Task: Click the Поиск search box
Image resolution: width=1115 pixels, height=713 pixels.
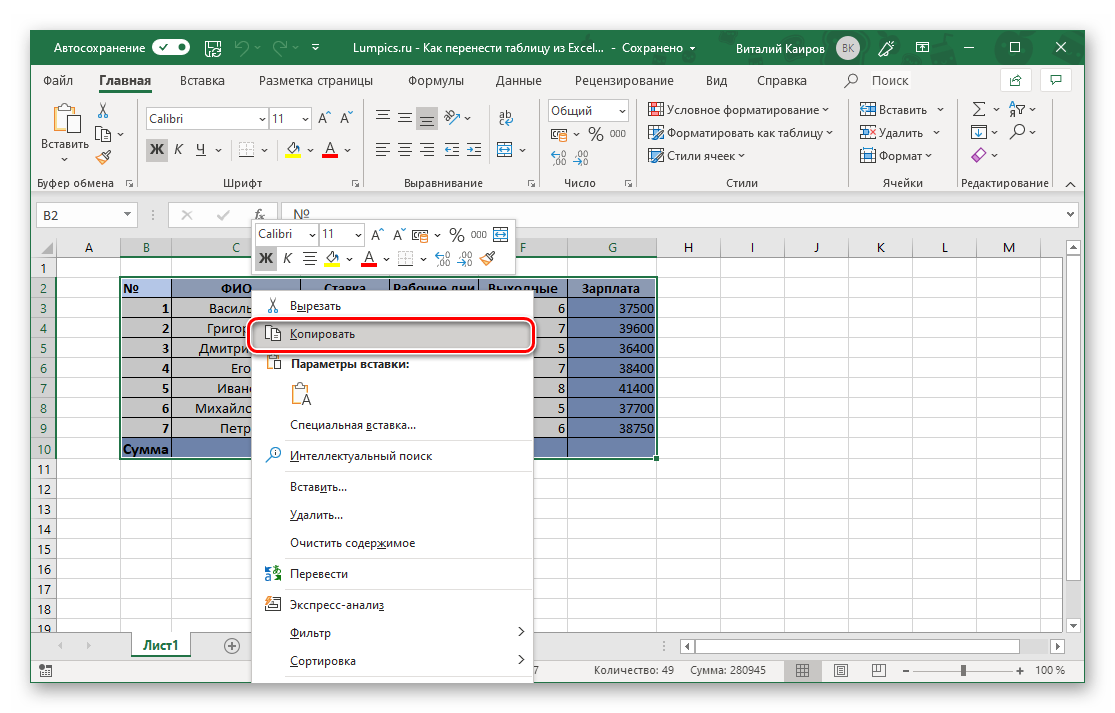Action: [890, 80]
